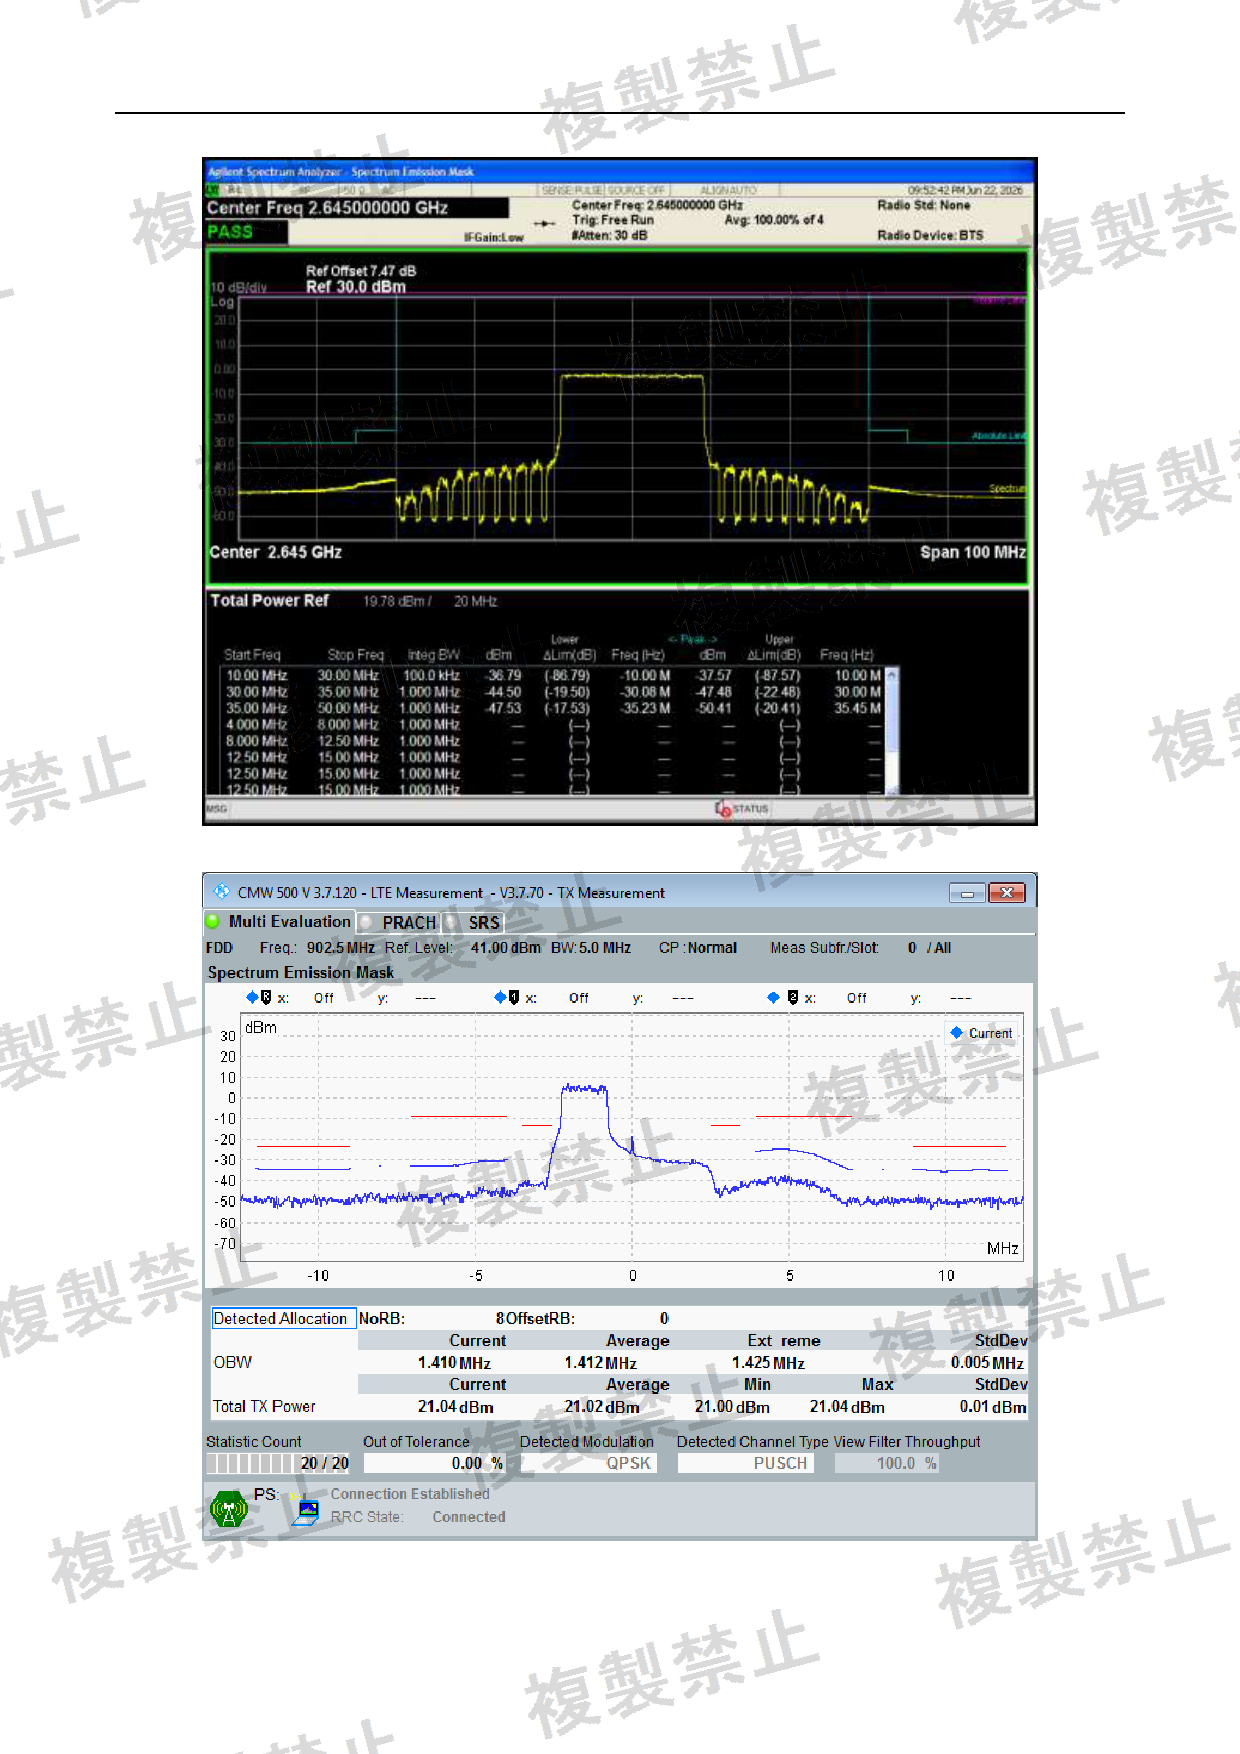This screenshot has height=1754, width=1240.
Task: Select the third marker icon above the CMW graph
Action: pos(783,997)
